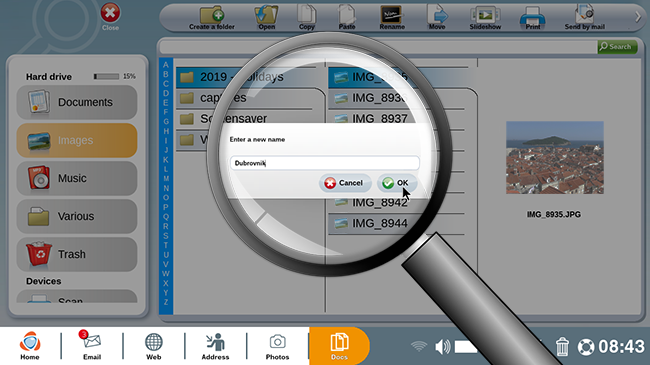Open the Various category in sidebar
This screenshot has height=365, width=650.
[77, 217]
